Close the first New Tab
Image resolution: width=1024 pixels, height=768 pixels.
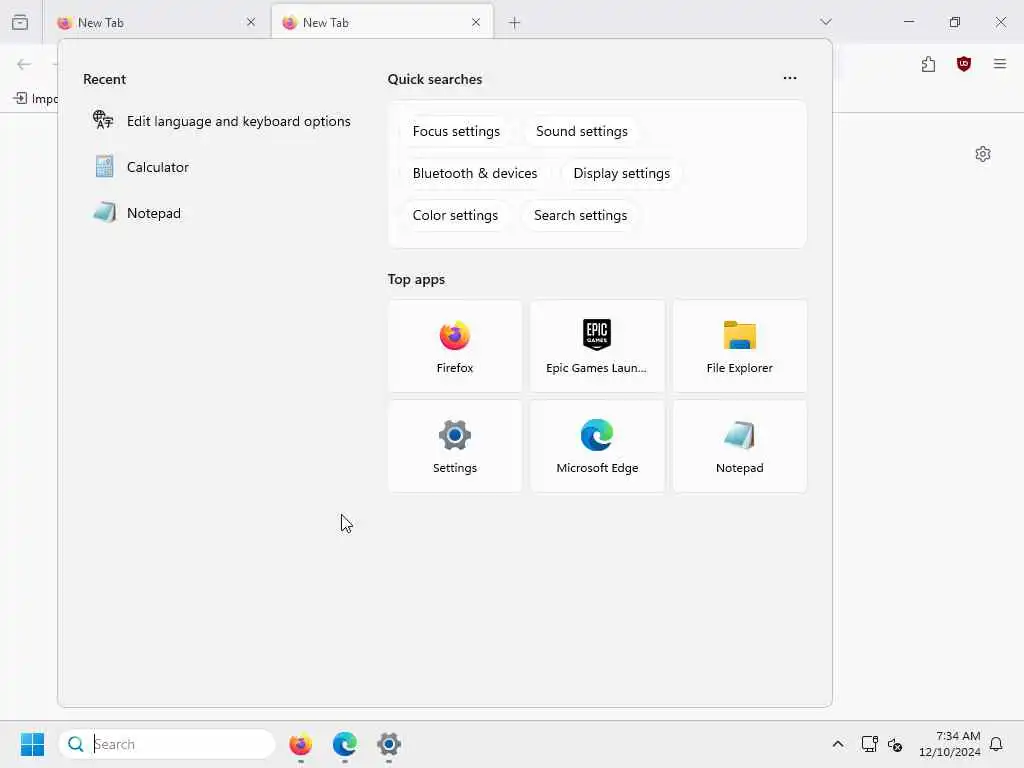point(251,22)
